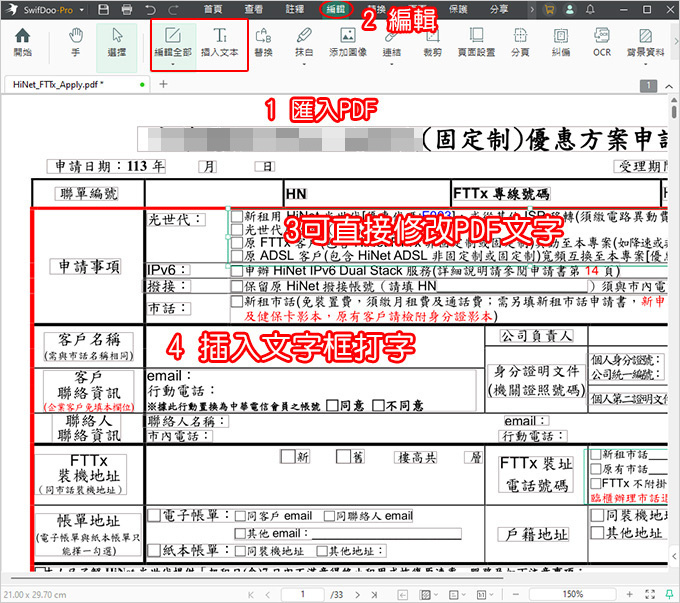Image resolution: width=680 pixels, height=603 pixels.
Task: Zoom out with the minus button
Action: point(515,594)
